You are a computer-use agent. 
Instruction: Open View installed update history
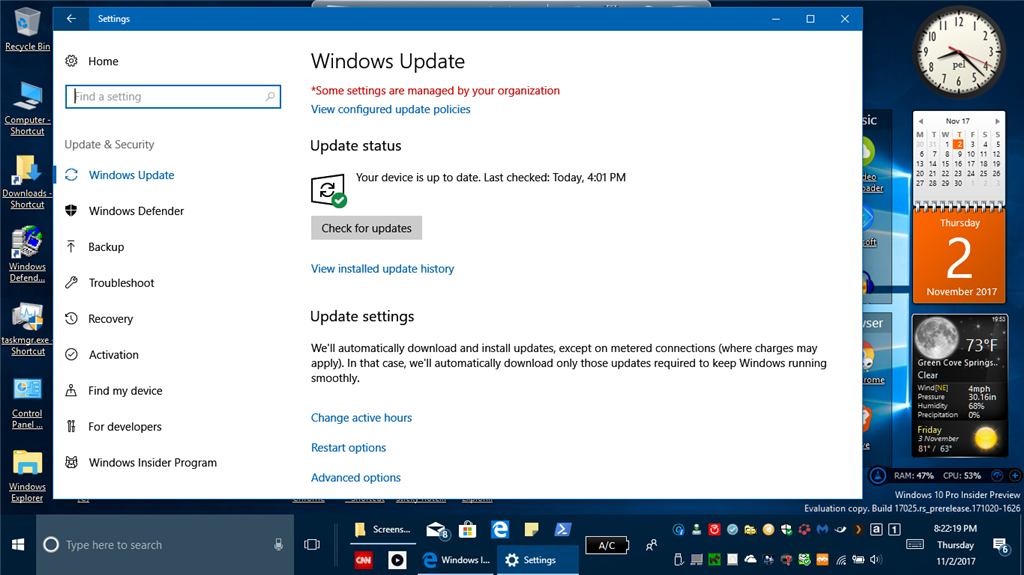point(382,269)
